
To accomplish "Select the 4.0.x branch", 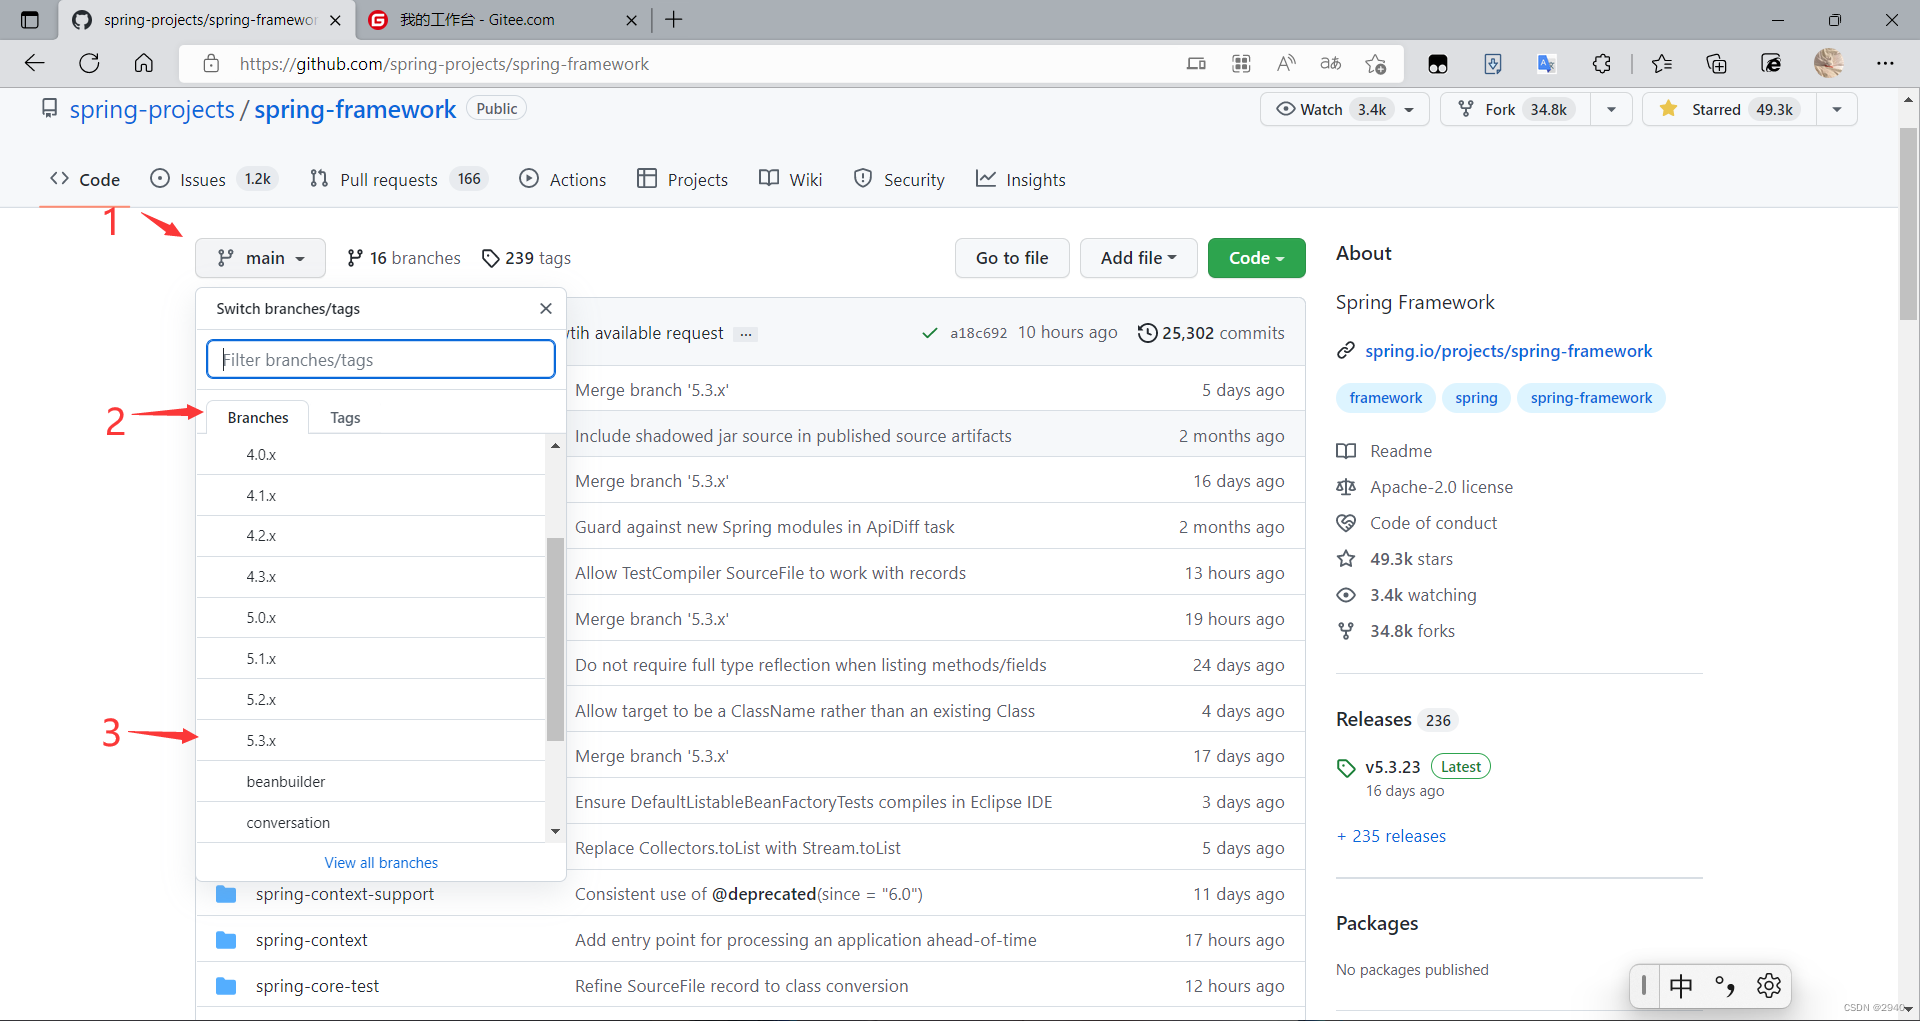I will click(x=371, y=454).
